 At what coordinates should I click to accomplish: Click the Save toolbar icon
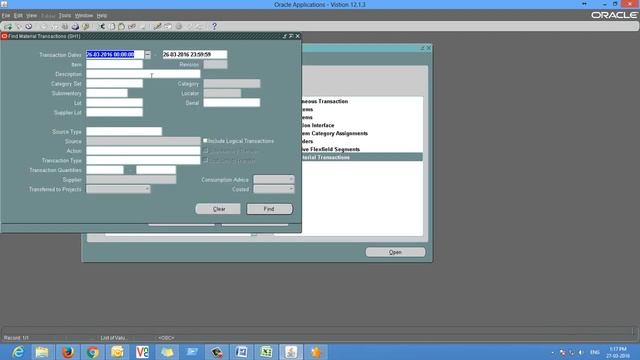pos(43,27)
